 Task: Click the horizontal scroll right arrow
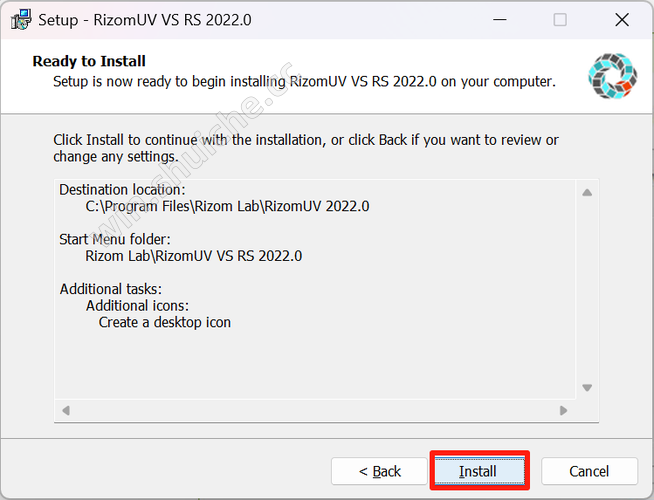(x=563, y=410)
